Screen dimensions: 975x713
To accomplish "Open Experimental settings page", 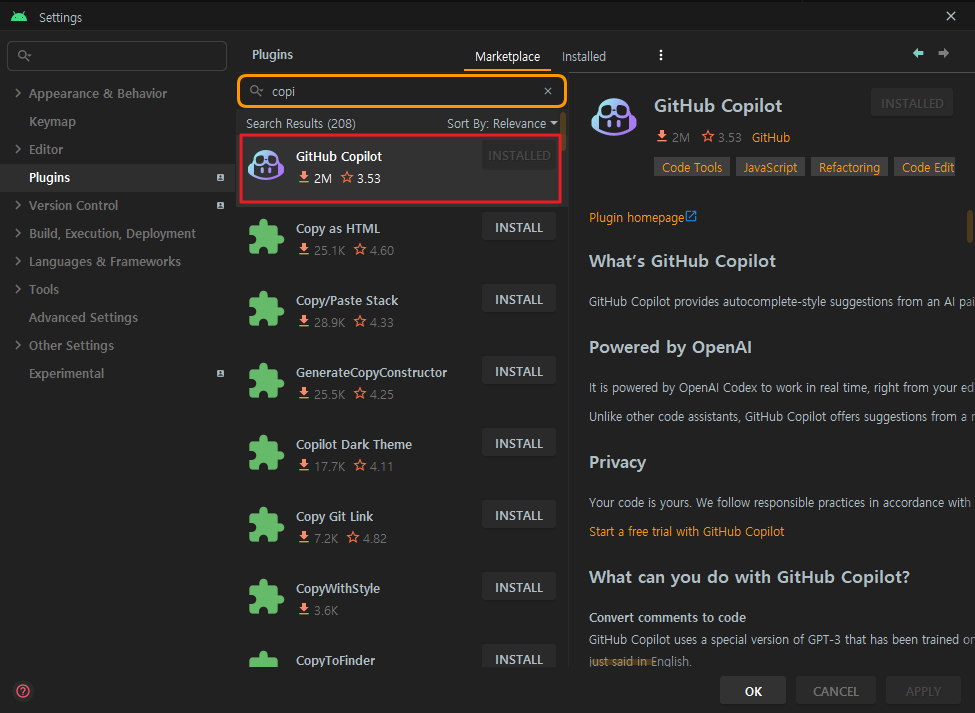I will click(67, 374).
